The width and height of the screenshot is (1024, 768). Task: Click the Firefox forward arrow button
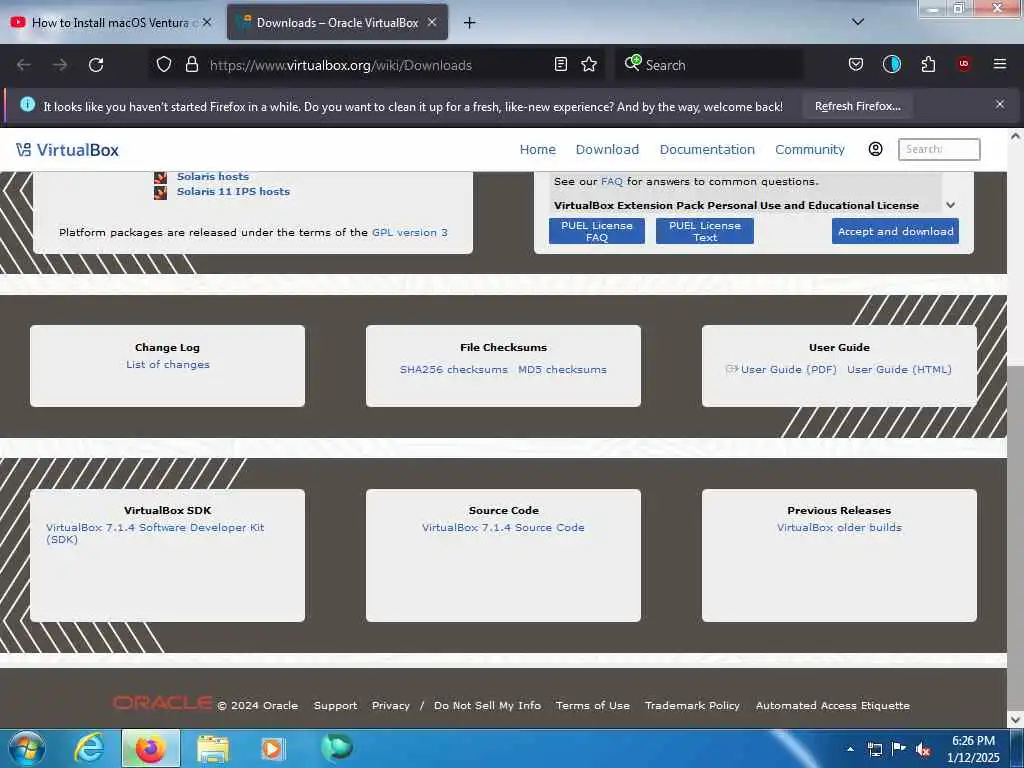60,65
